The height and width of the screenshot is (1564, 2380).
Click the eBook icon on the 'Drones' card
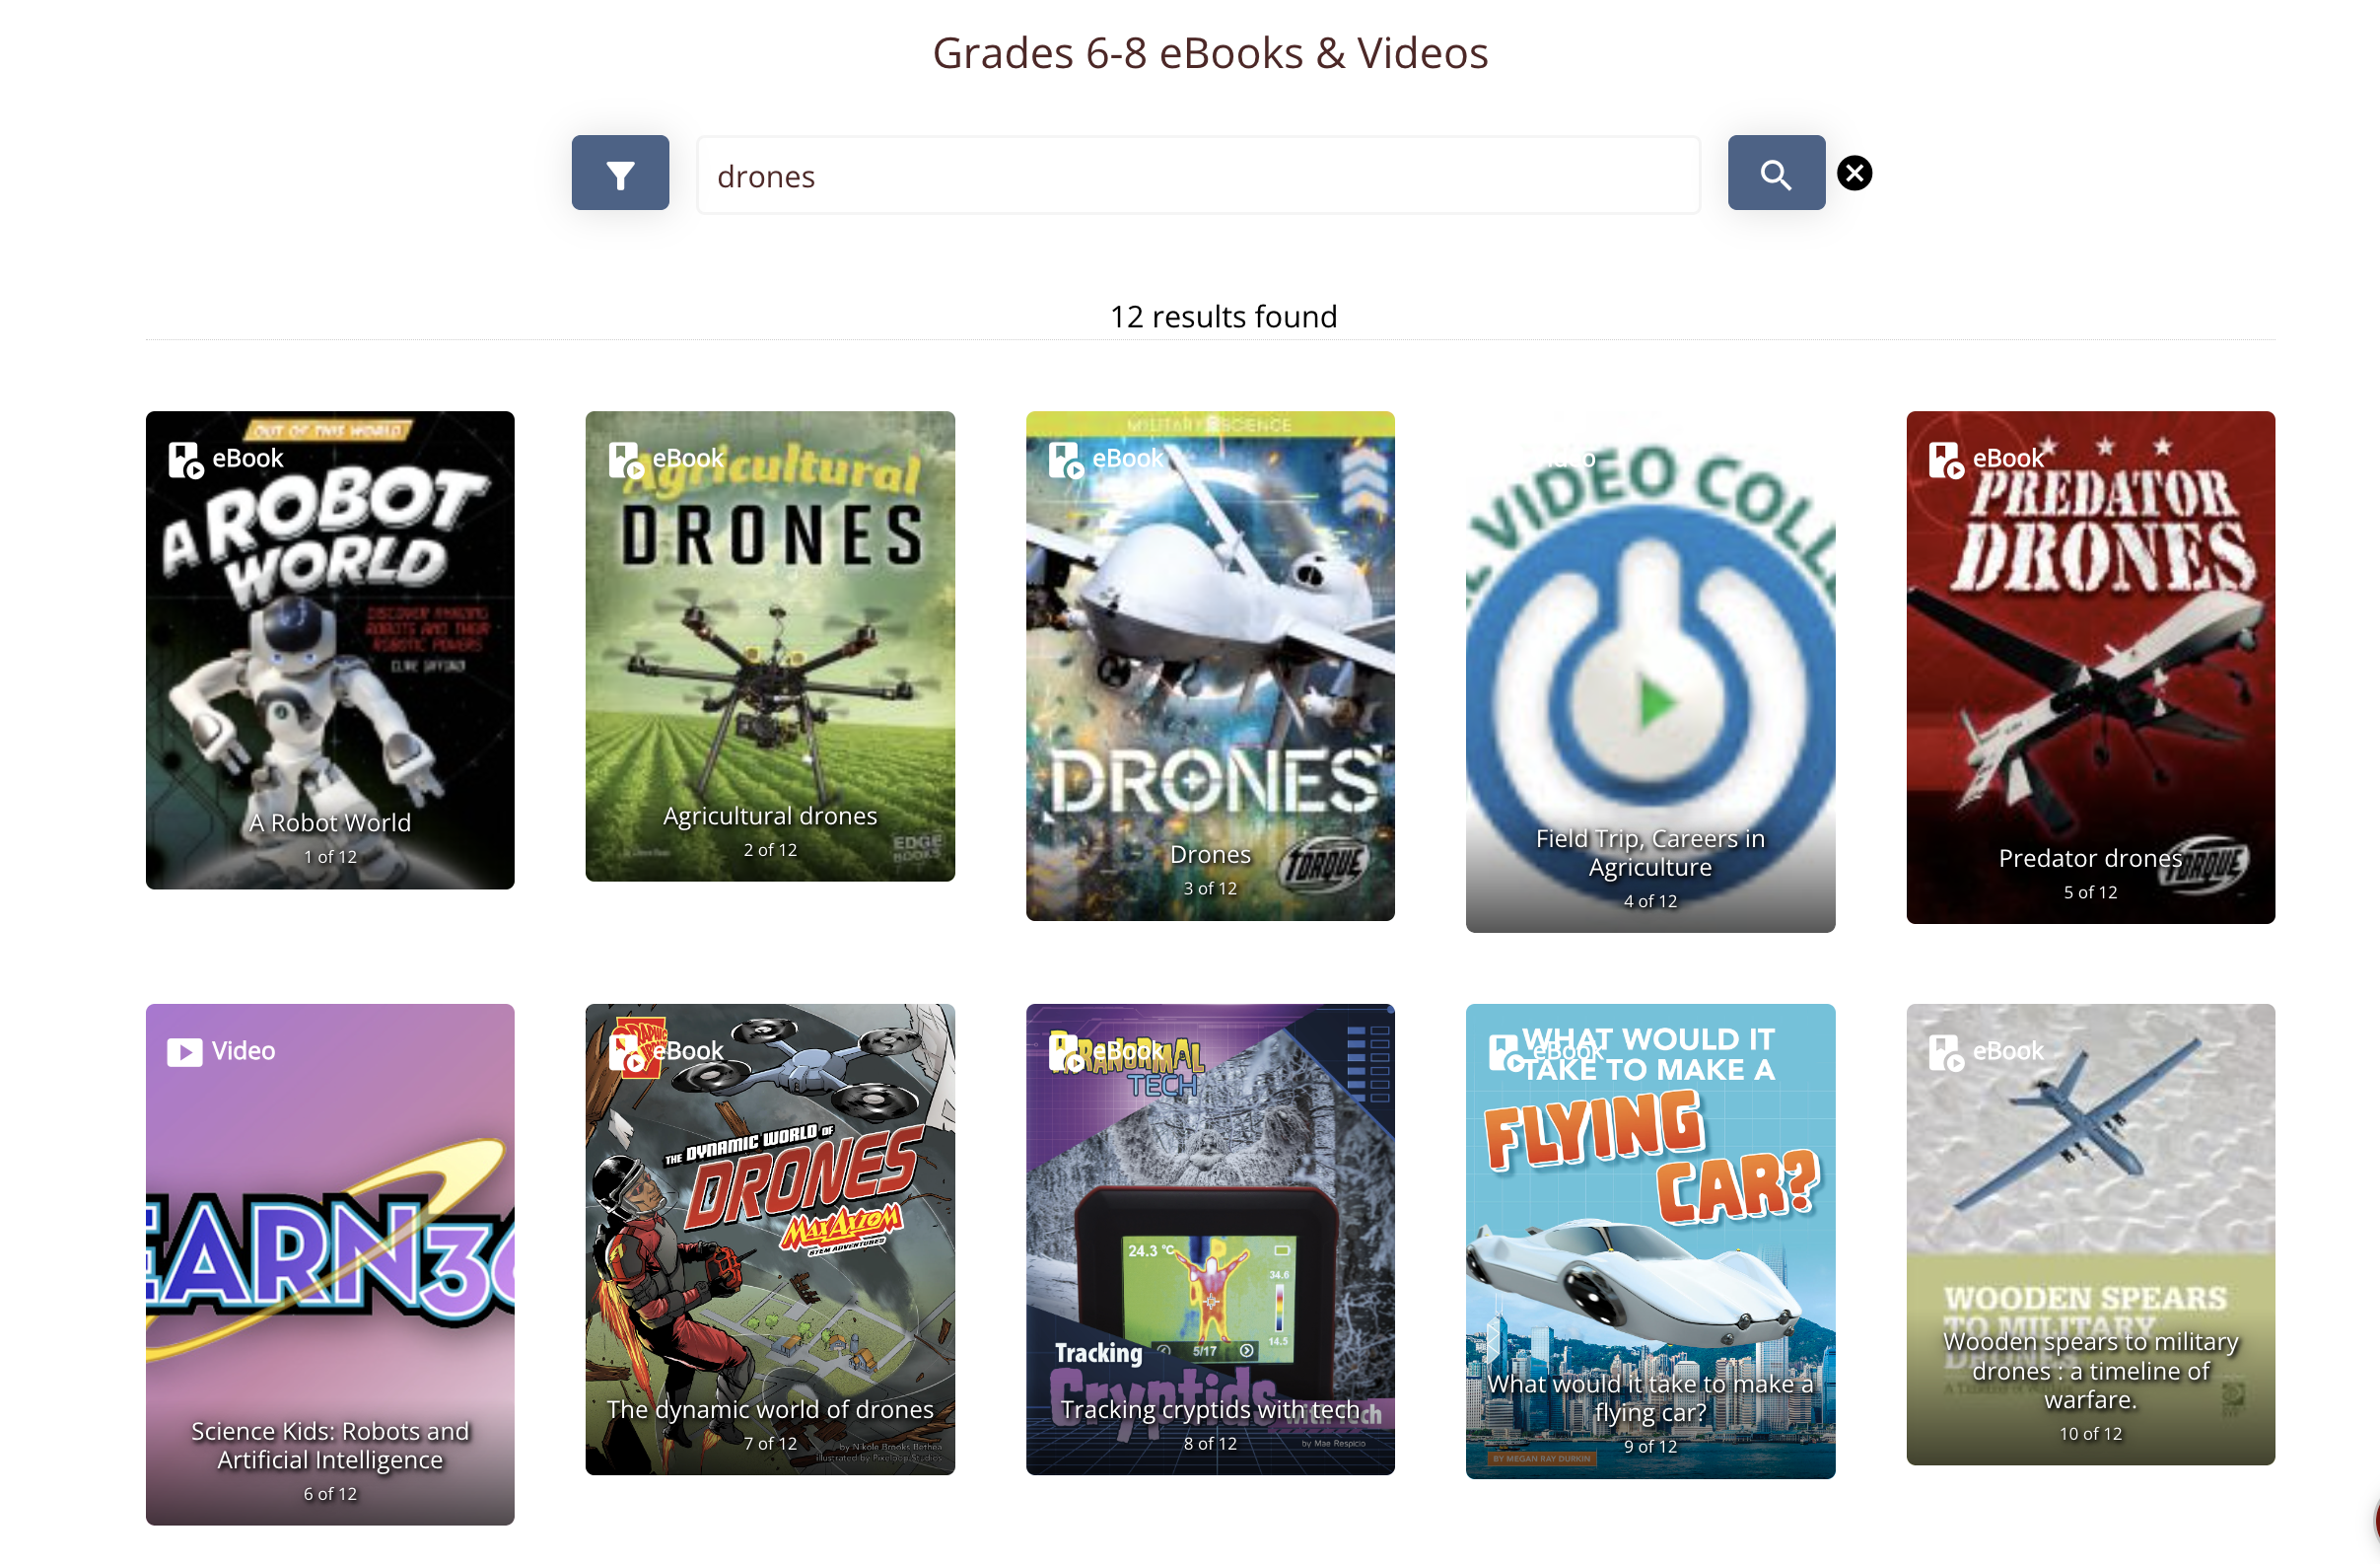1066,460
